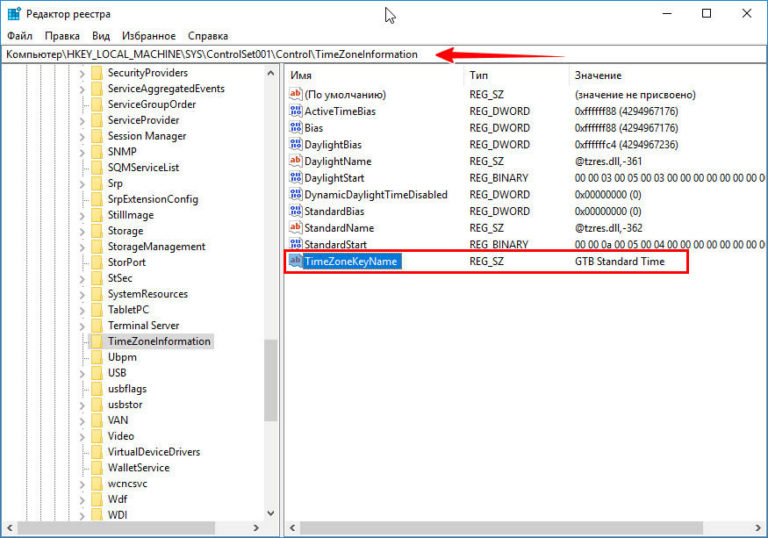
Task: Expand the Video key in the tree
Action: pyautogui.click(x=81, y=436)
